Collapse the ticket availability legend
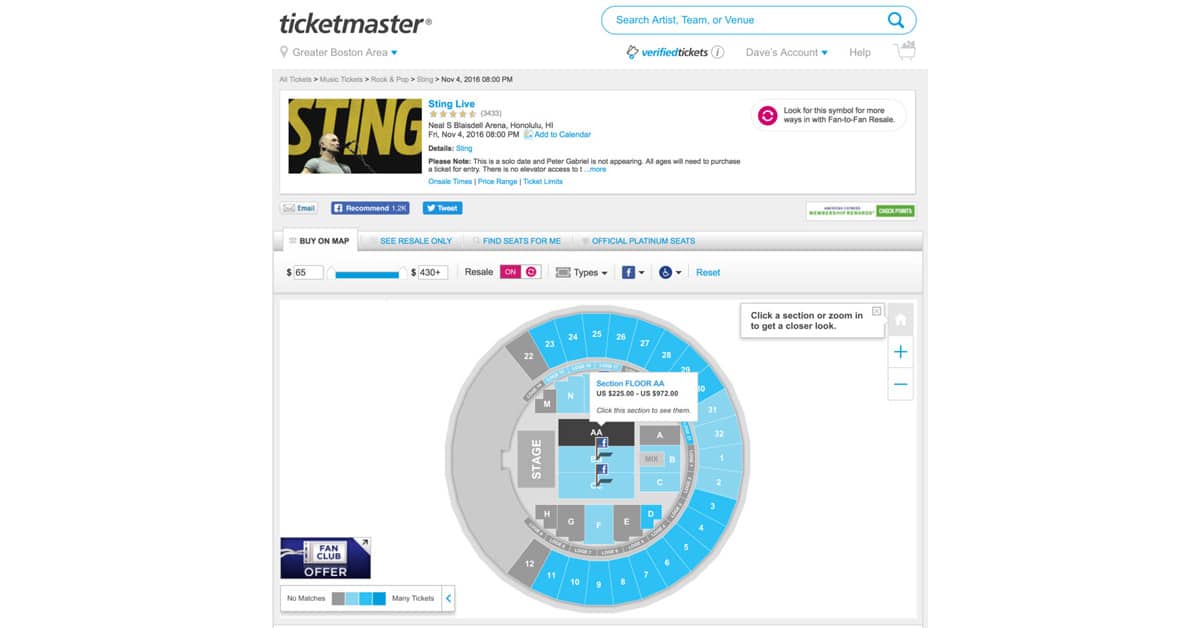Image resolution: width=1200 pixels, height=628 pixels. pyautogui.click(x=448, y=599)
